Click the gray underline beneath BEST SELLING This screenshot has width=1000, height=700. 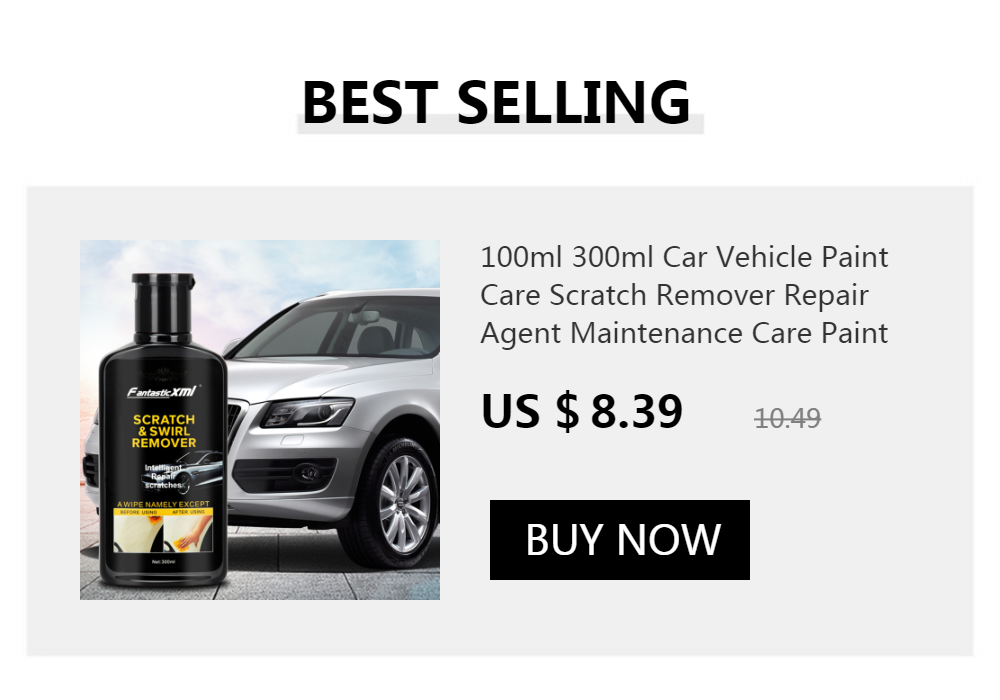click(x=500, y=127)
